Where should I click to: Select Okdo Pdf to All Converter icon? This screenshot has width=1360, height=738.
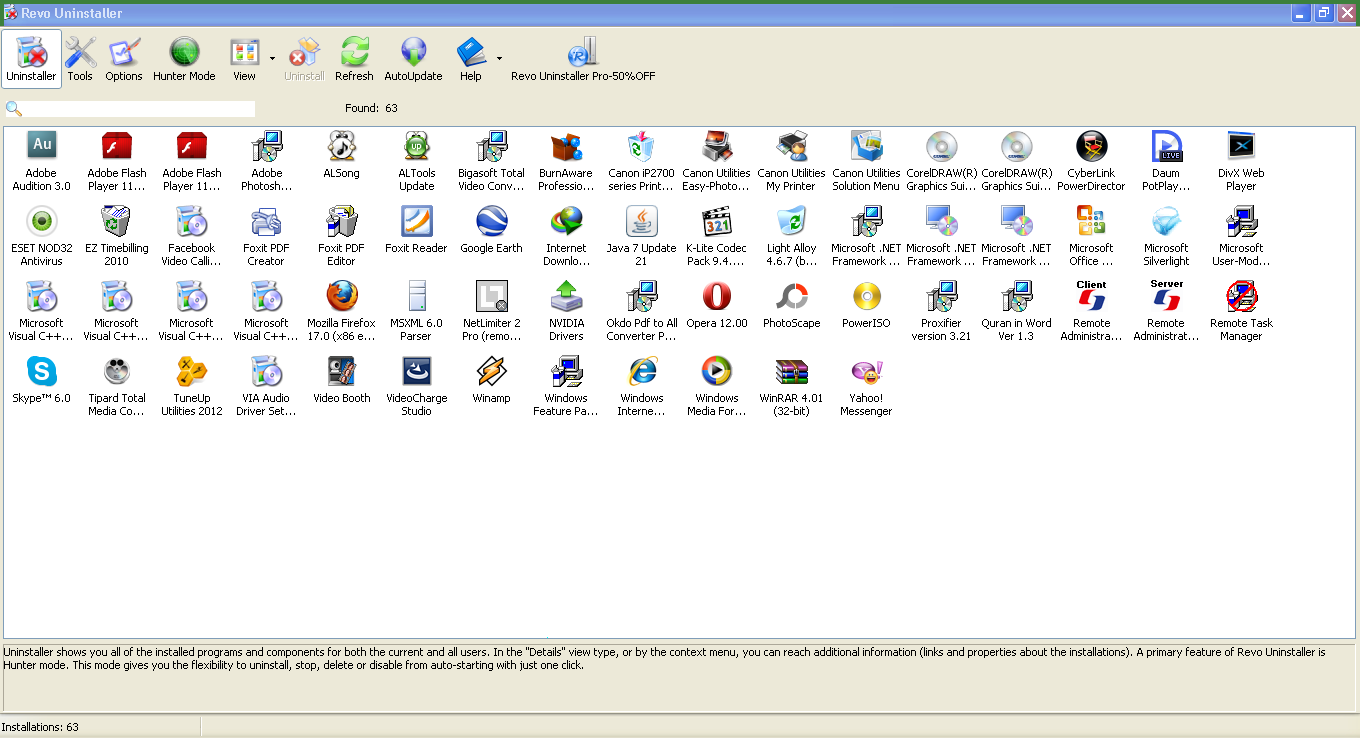tap(642, 295)
